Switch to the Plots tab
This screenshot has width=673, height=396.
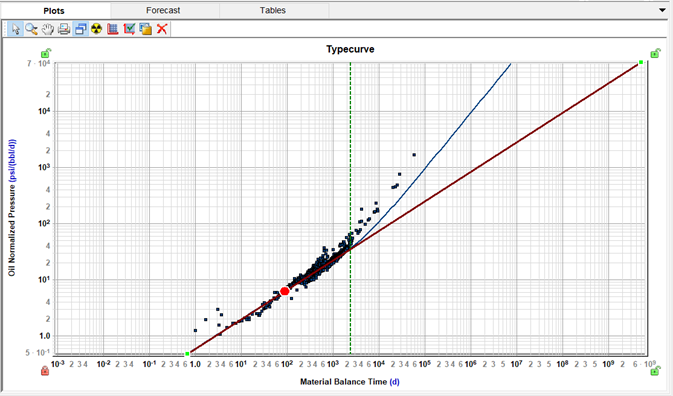coord(54,11)
